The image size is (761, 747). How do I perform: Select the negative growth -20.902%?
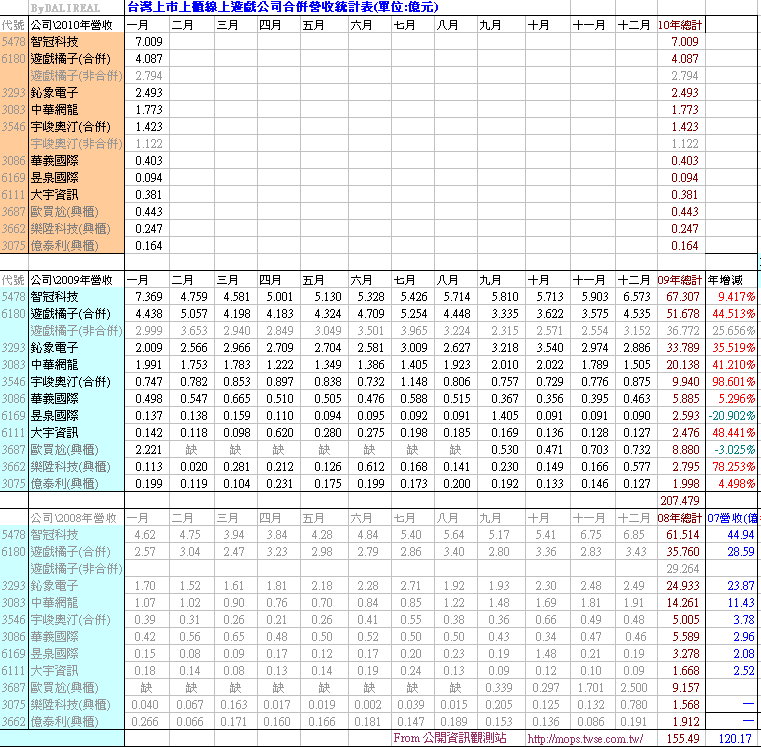[731, 415]
